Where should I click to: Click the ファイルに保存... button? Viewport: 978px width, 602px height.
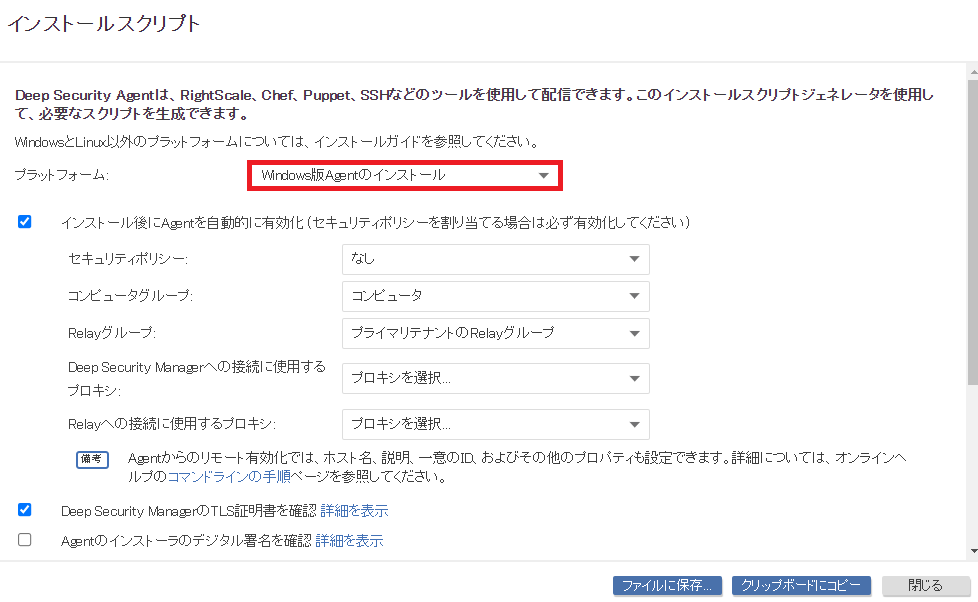[x=667, y=585]
